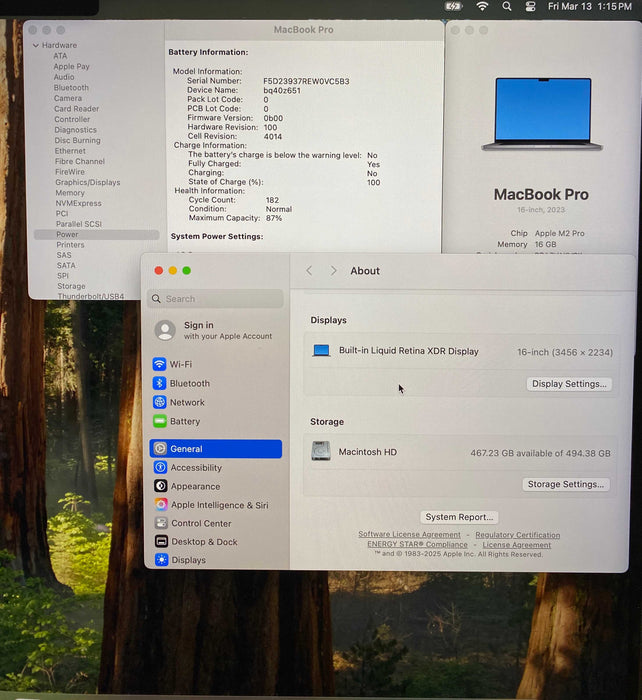The width and height of the screenshot is (642, 700).
Task: Select Disc Burning in hardware list
Action: coord(77,140)
